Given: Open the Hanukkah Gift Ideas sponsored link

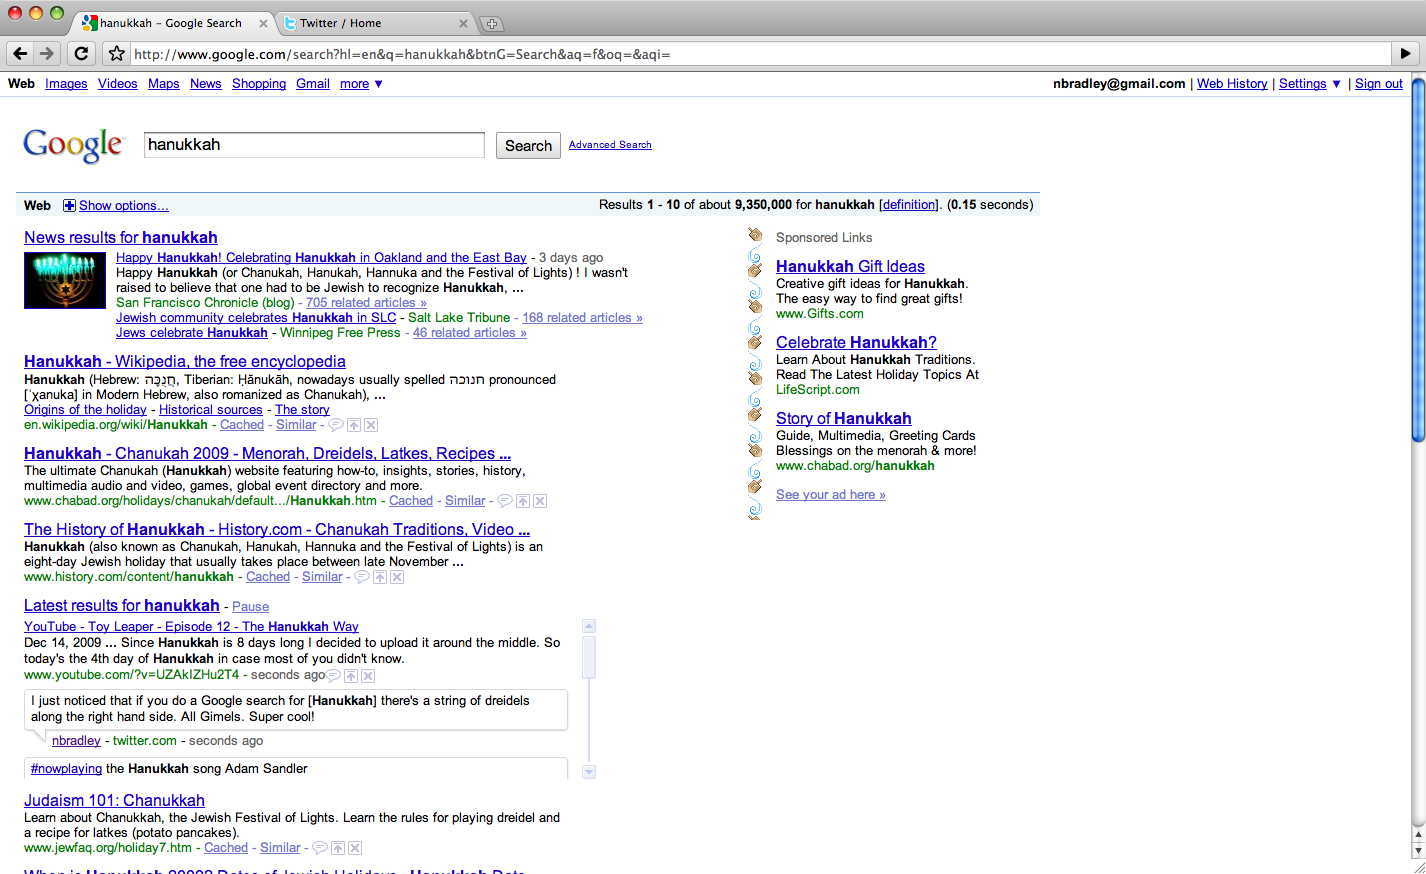Looking at the screenshot, I should pos(850,267).
